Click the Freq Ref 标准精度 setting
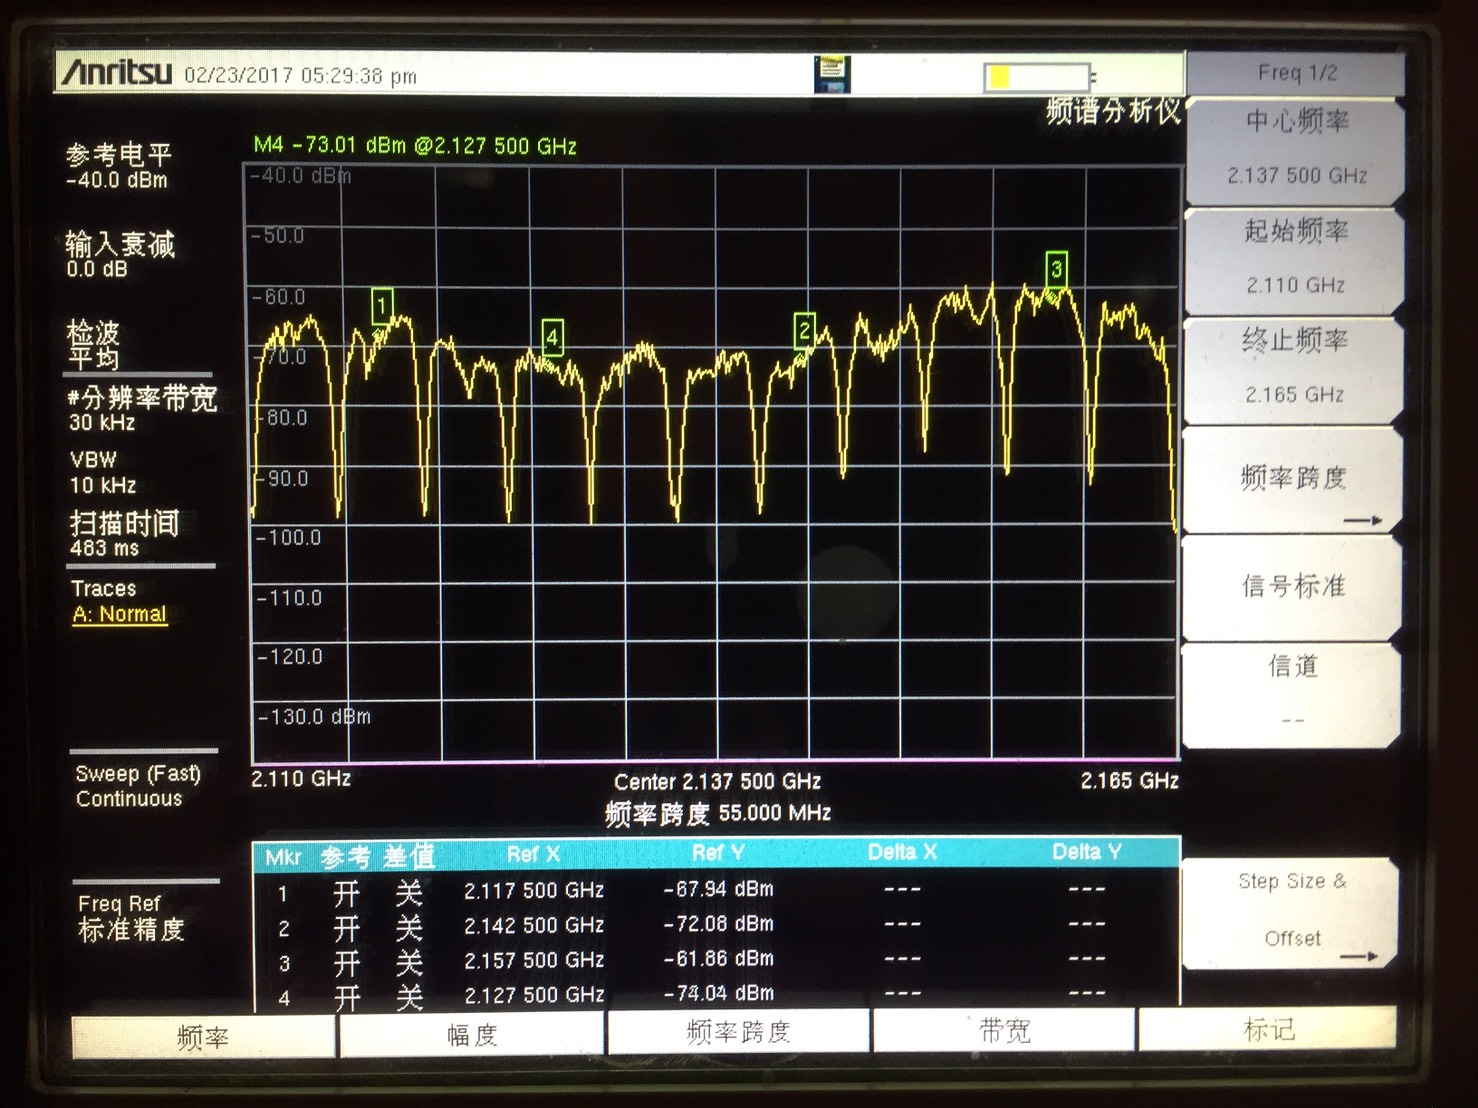This screenshot has width=1478, height=1108. (131, 918)
